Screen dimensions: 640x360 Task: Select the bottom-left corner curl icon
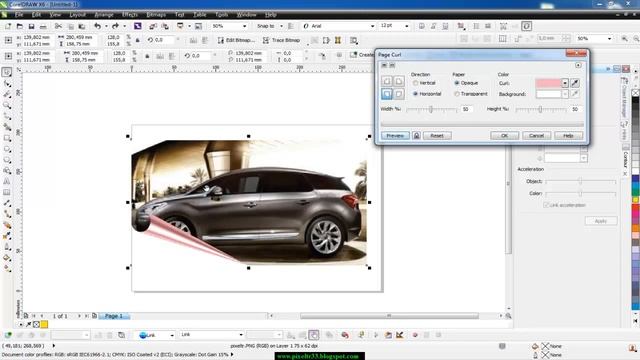pos(387,94)
